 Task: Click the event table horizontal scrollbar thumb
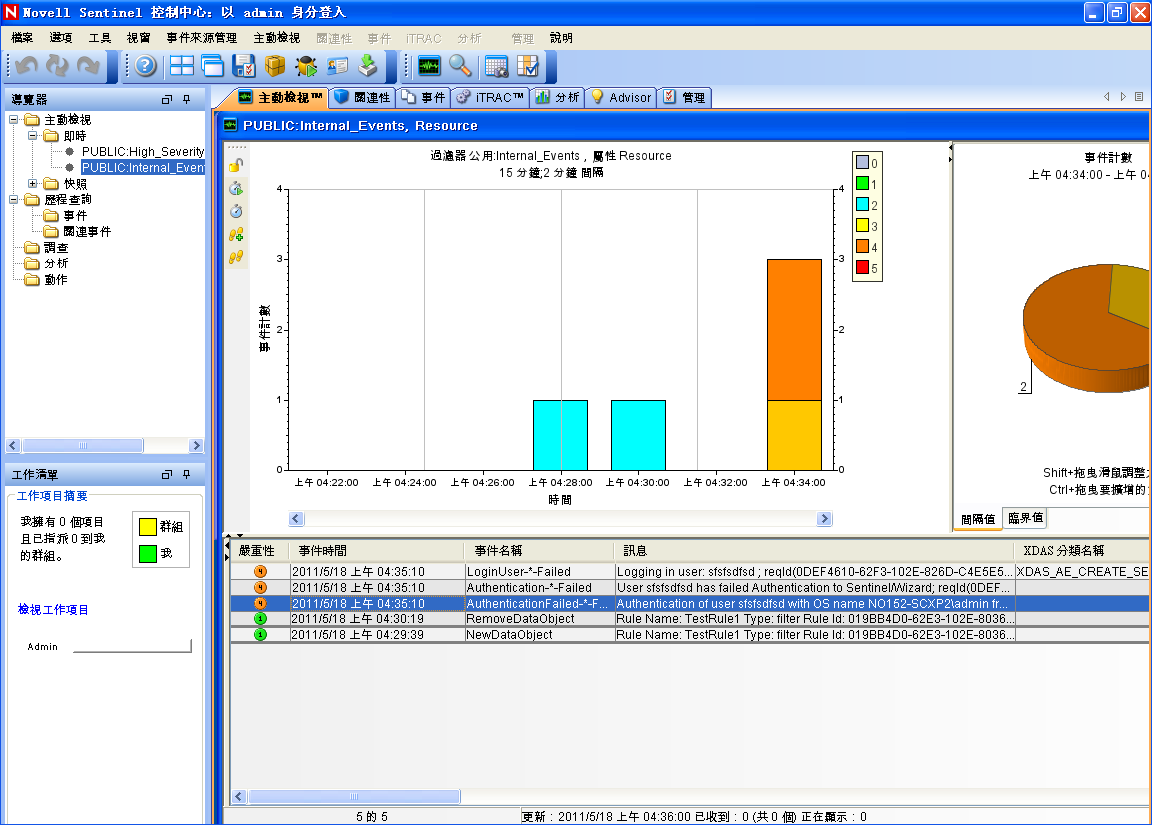pos(354,796)
